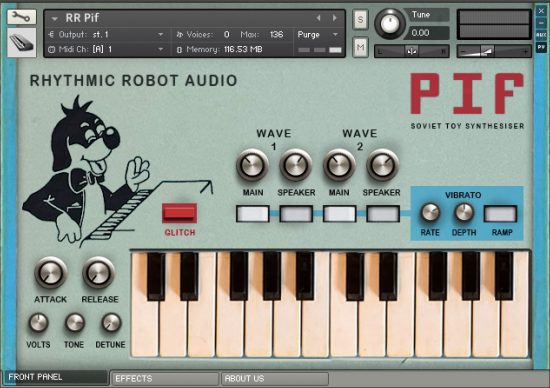This screenshot has width=550, height=388.
Task: Mute the instrument with M button
Action: (360, 47)
